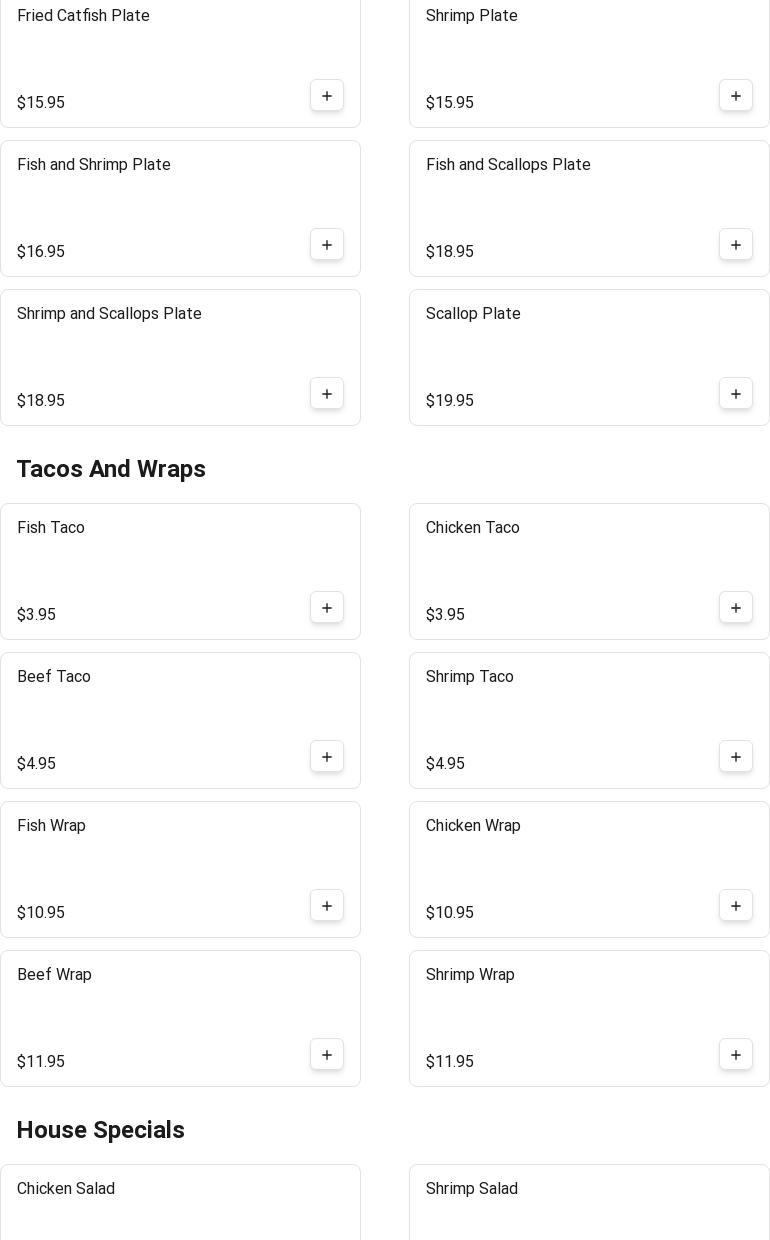Add Fish Wrap using plus icon
This screenshot has width=770, height=1240.
click(x=327, y=906)
